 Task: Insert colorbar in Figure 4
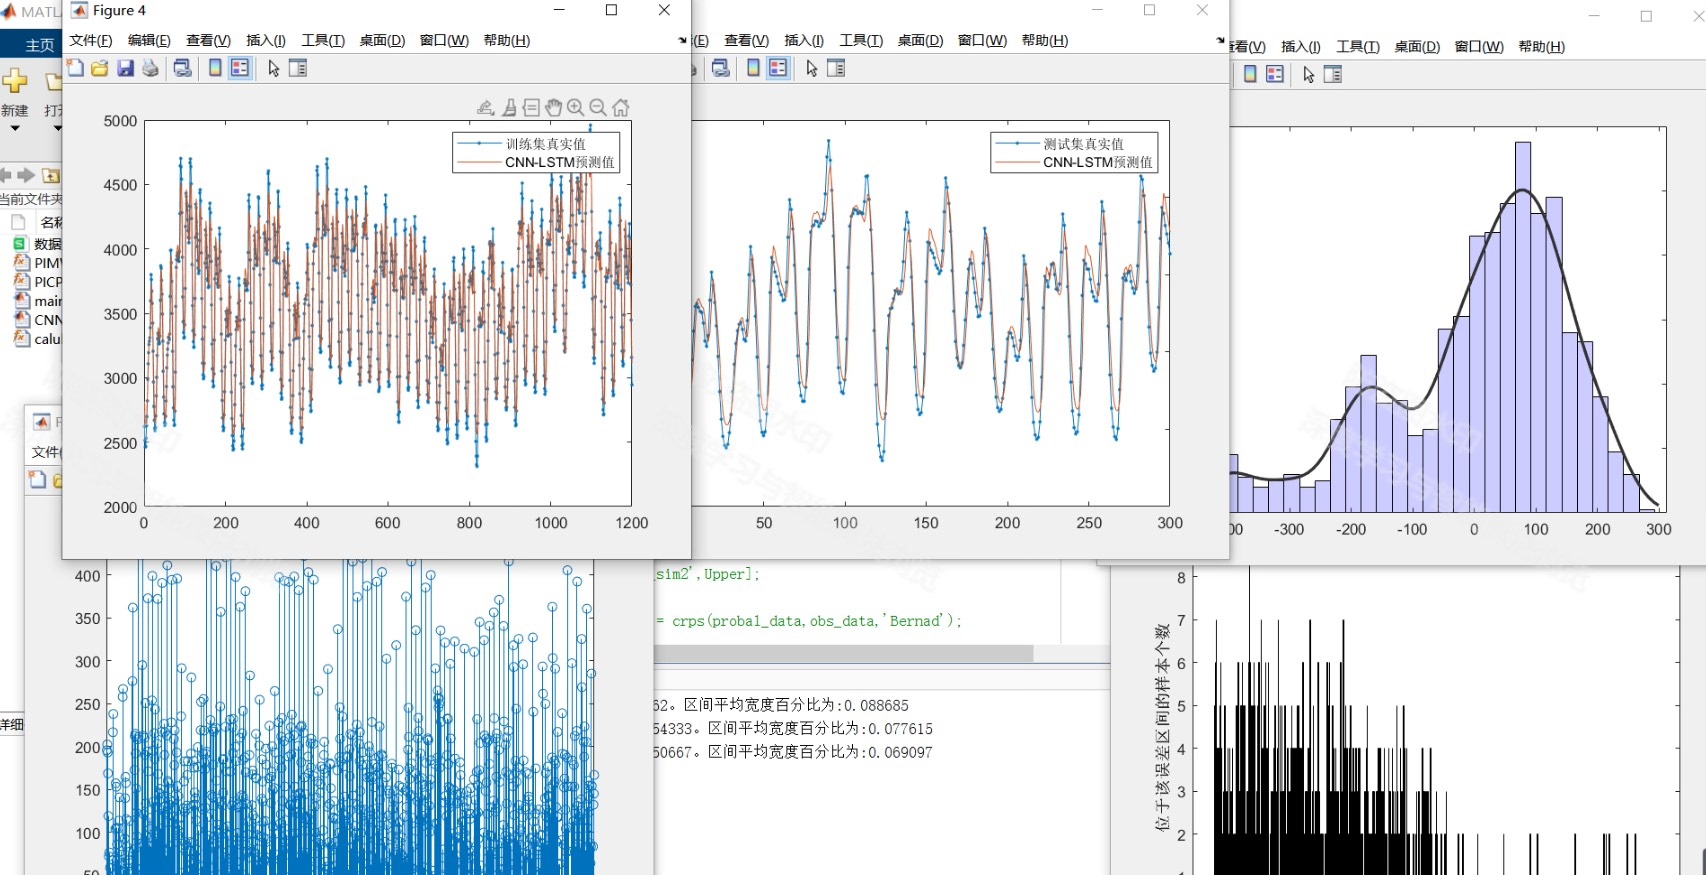215,68
